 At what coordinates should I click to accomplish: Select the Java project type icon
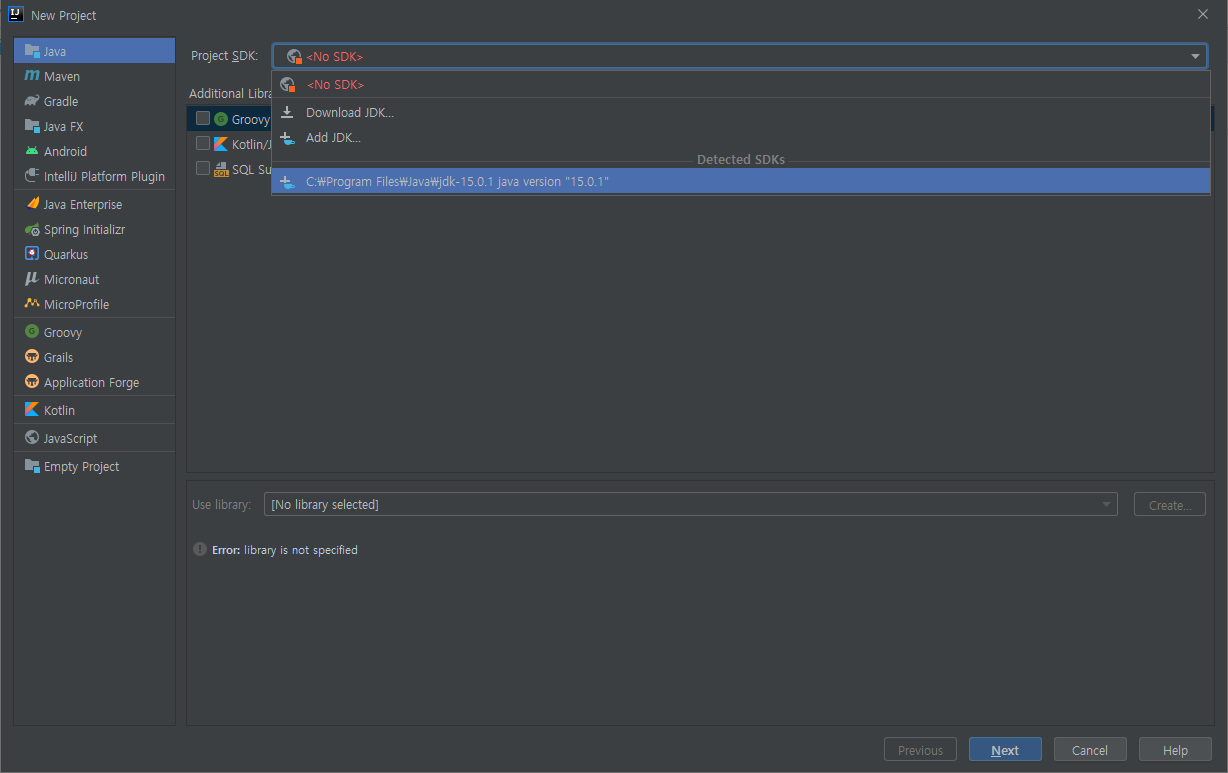tap(32, 51)
